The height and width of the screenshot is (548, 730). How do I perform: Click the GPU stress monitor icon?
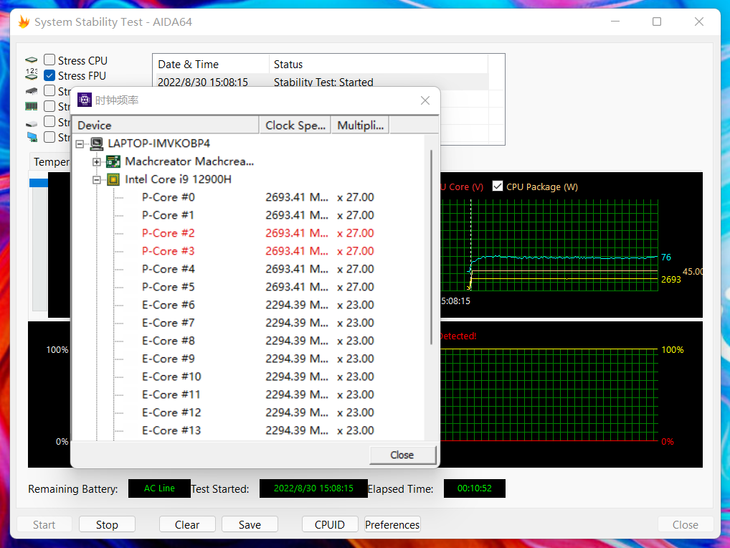32,137
